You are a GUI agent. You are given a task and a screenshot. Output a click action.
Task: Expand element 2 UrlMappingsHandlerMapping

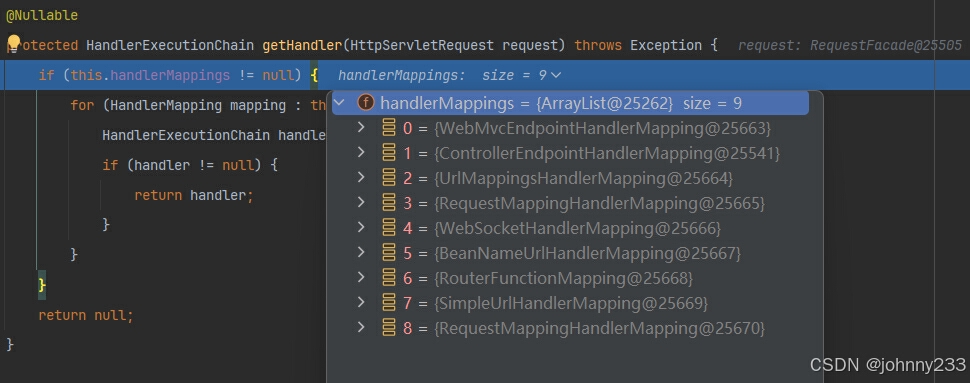tap(361, 178)
